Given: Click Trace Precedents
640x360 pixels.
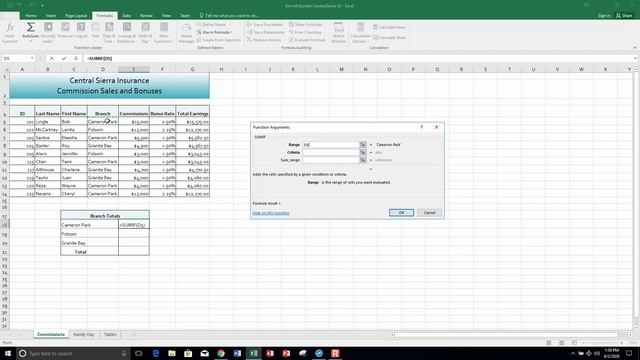Looking at the screenshot, I should (266, 24).
